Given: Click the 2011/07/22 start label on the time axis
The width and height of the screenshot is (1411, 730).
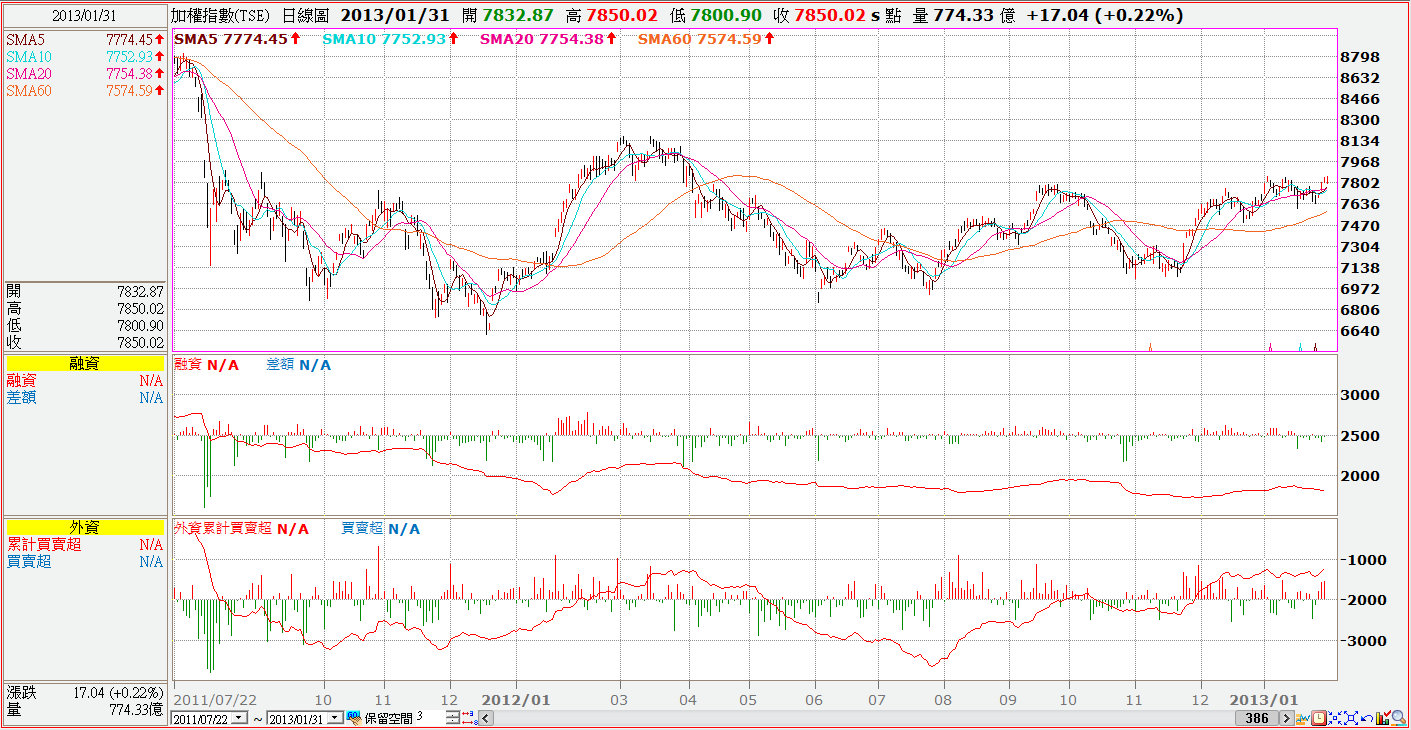Looking at the screenshot, I should (213, 699).
